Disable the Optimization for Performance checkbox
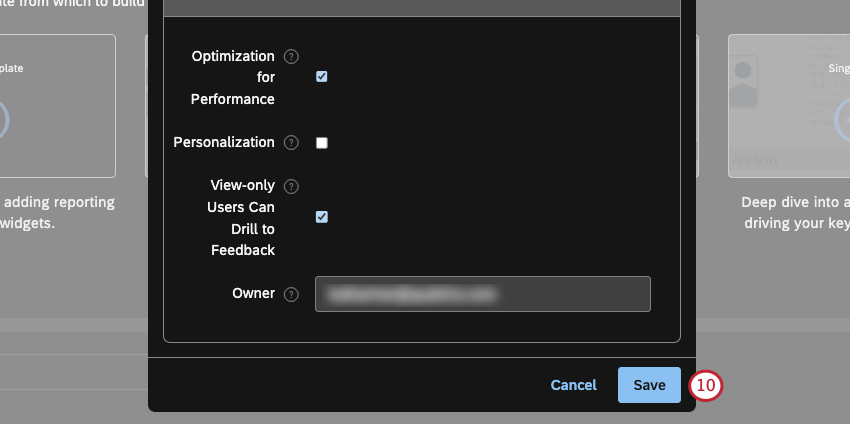Viewport: 850px width, 424px height. coord(322,76)
